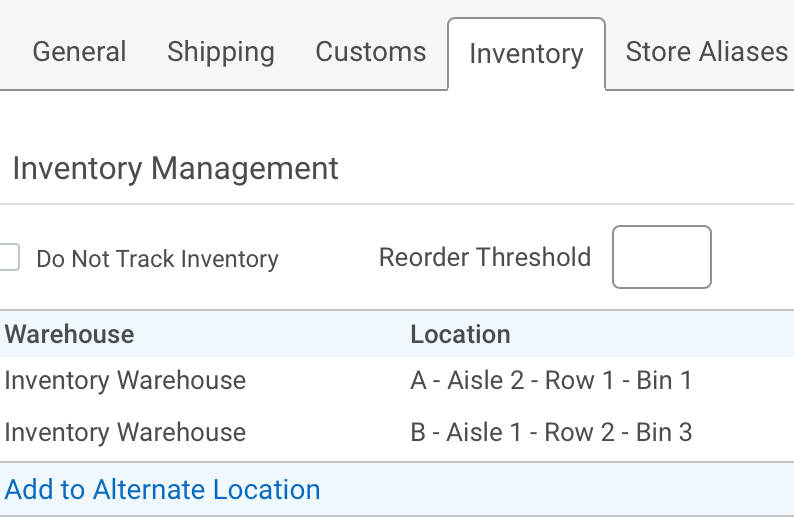The width and height of the screenshot is (794, 522).
Task: Open the Shipping tab
Action: [221, 52]
